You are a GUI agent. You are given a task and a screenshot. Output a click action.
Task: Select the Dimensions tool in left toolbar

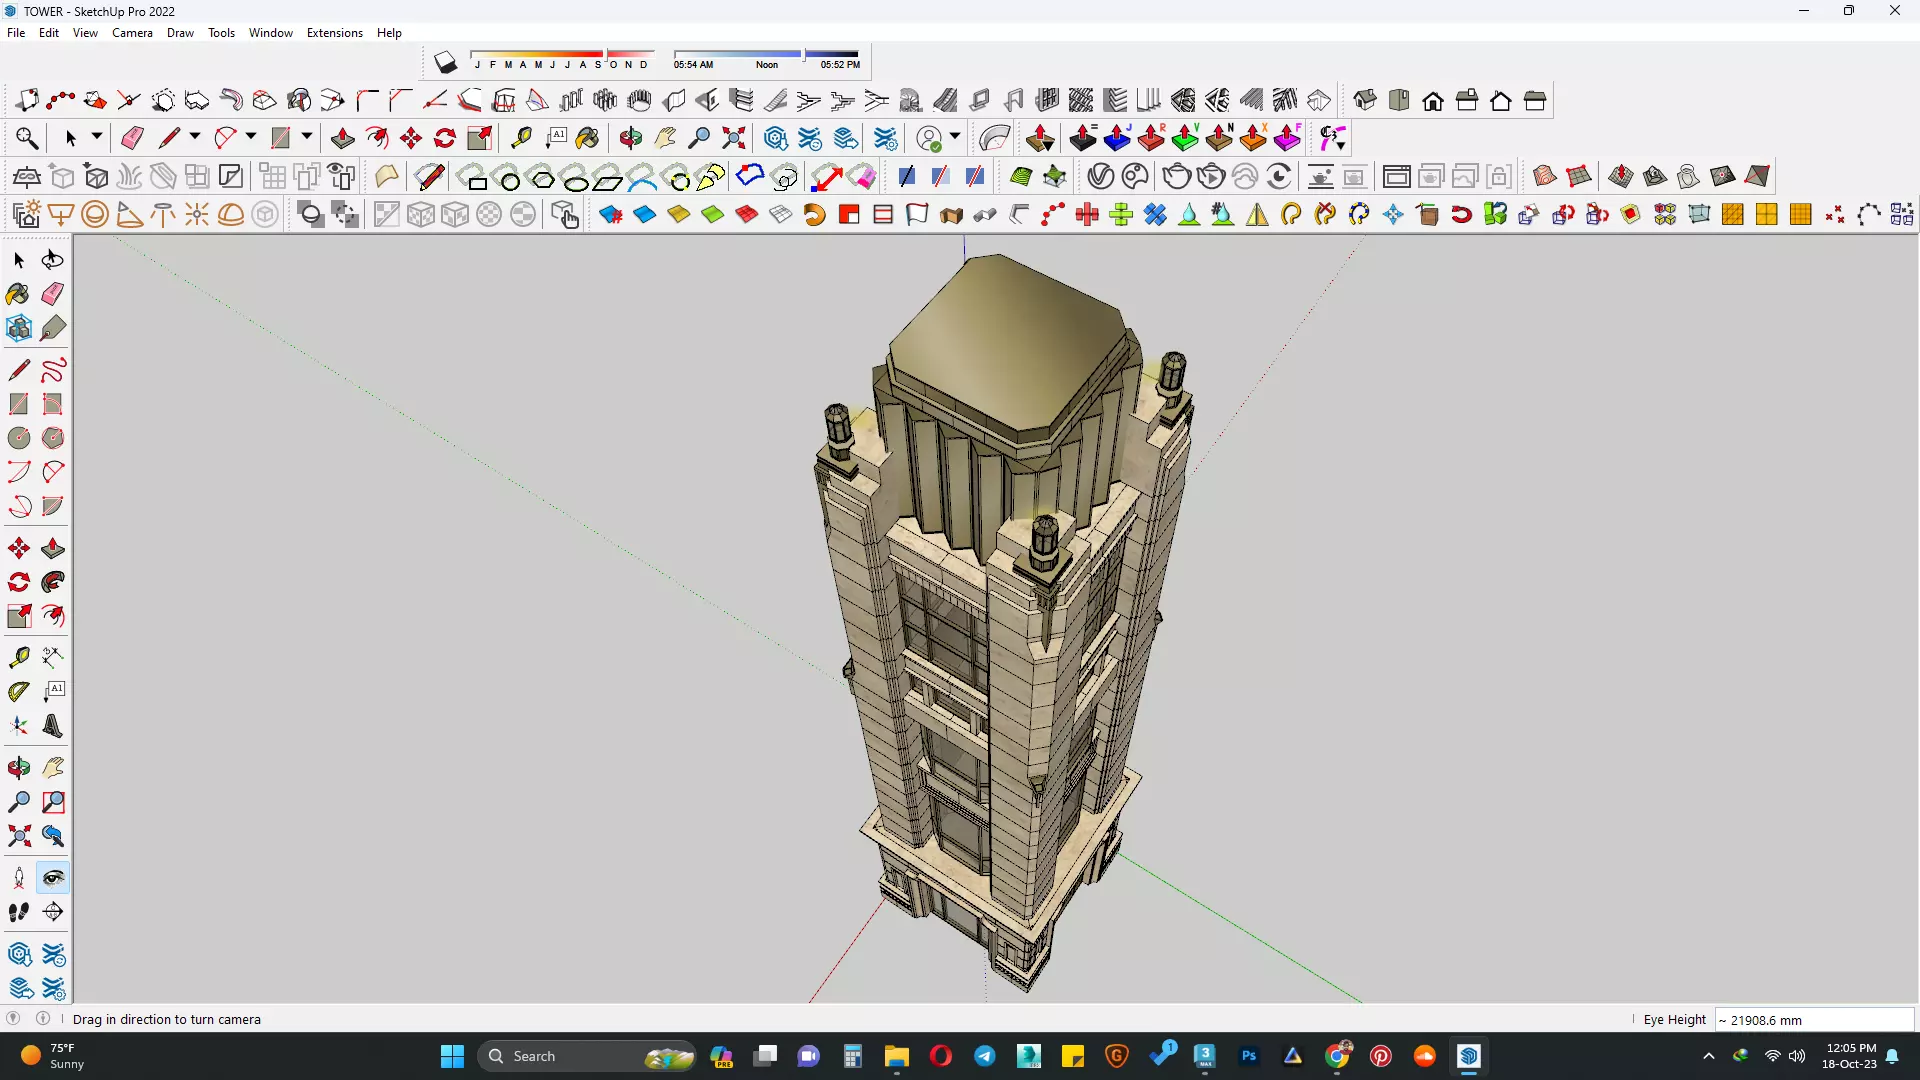pos(53,657)
